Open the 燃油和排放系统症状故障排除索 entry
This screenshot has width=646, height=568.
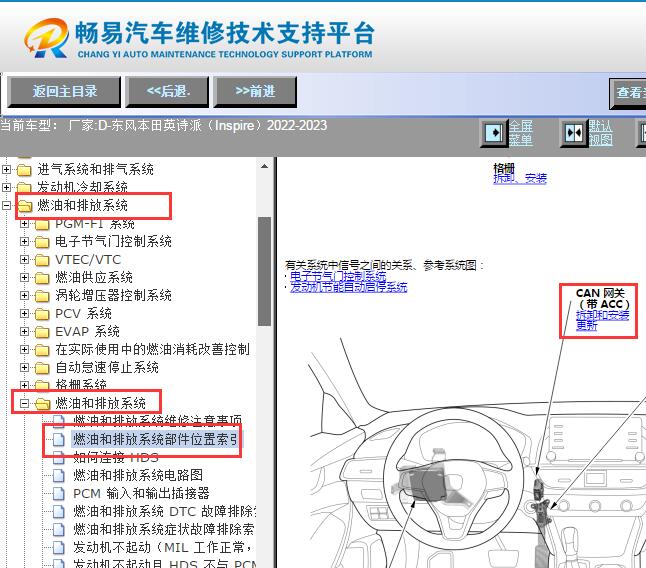[x=164, y=529]
